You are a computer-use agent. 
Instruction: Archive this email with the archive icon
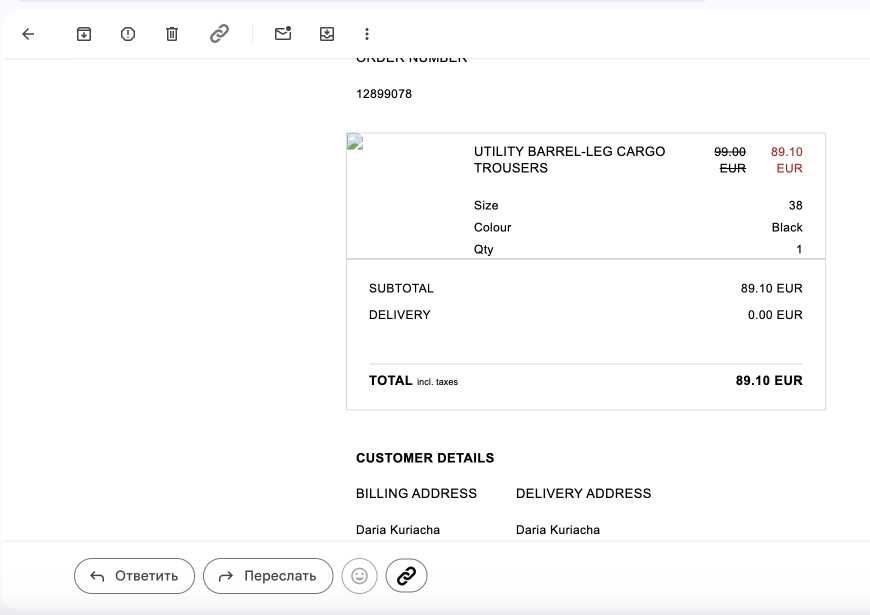pos(84,34)
